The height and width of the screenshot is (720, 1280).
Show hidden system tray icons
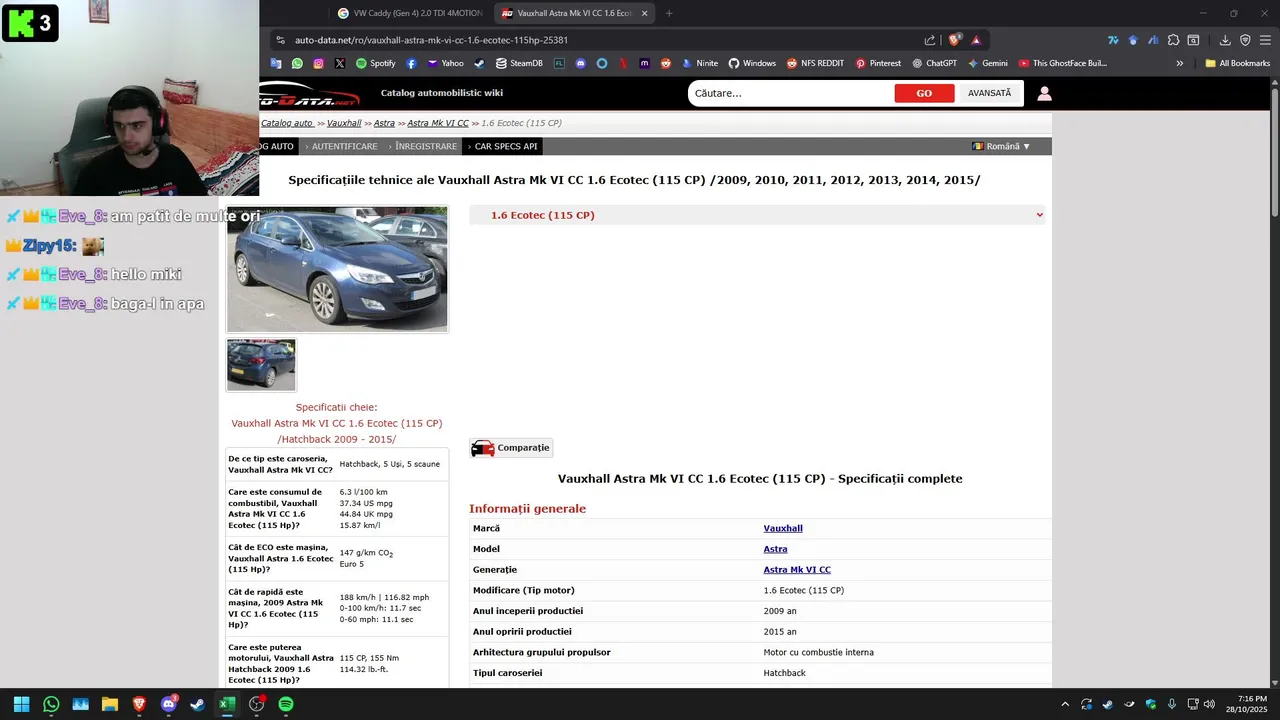(1065, 704)
